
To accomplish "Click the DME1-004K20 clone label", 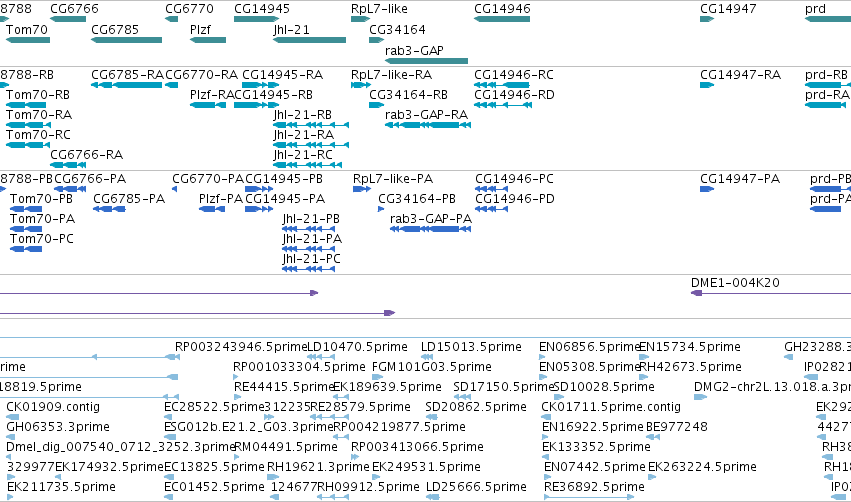I will (735, 283).
